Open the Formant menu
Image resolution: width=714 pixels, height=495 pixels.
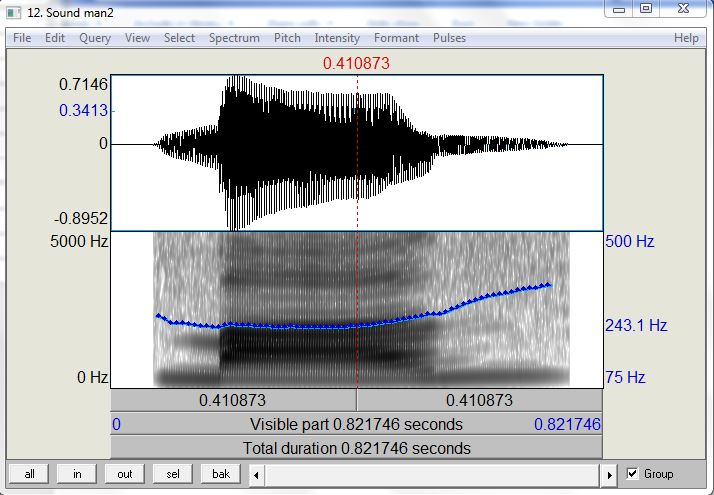tap(396, 38)
